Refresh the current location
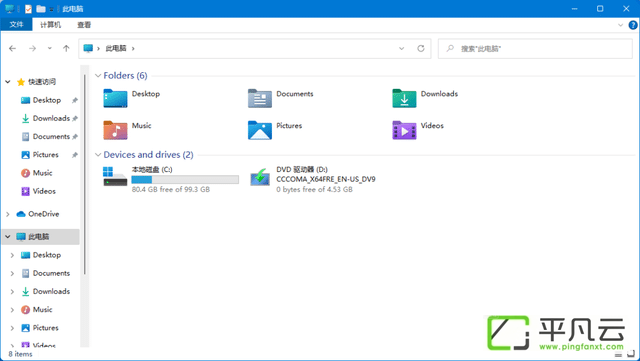This screenshot has width=640, height=361. pyautogui.click(x=421, y=49)
